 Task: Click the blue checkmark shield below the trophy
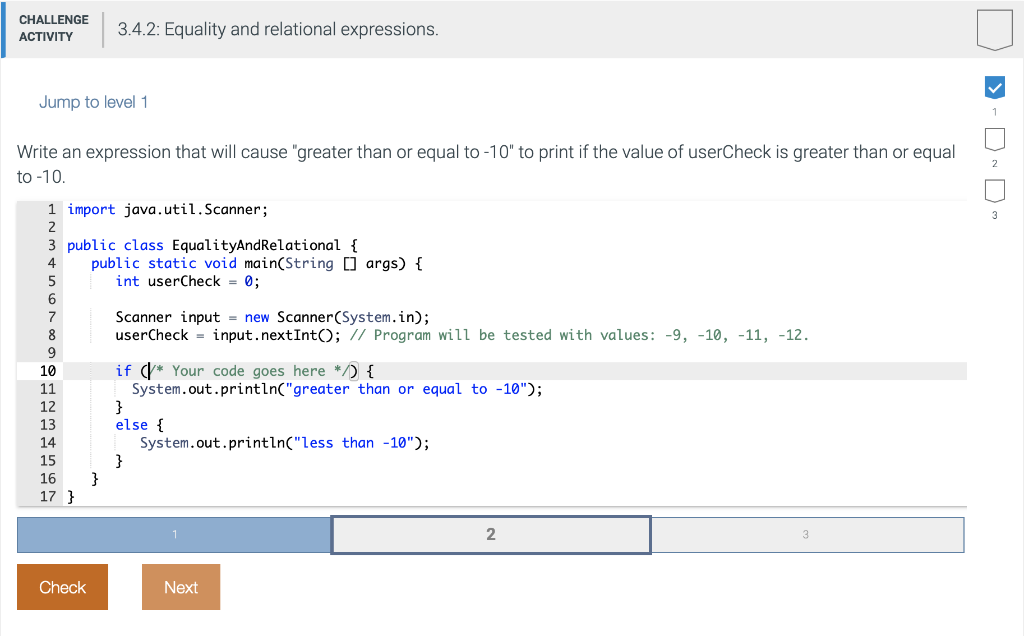pyautogui.click(x=994, y=87)
